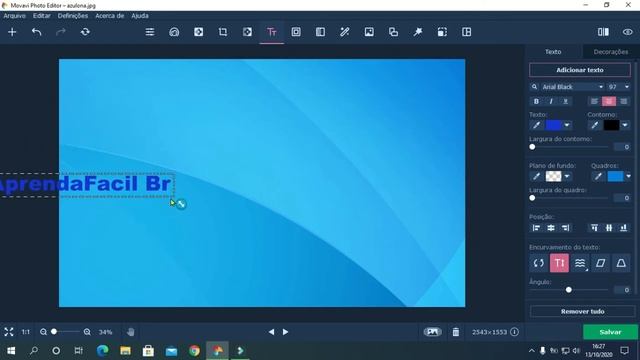Toggle italic text formatting
Screen dimensions: 640x360
tap(551, 101)
